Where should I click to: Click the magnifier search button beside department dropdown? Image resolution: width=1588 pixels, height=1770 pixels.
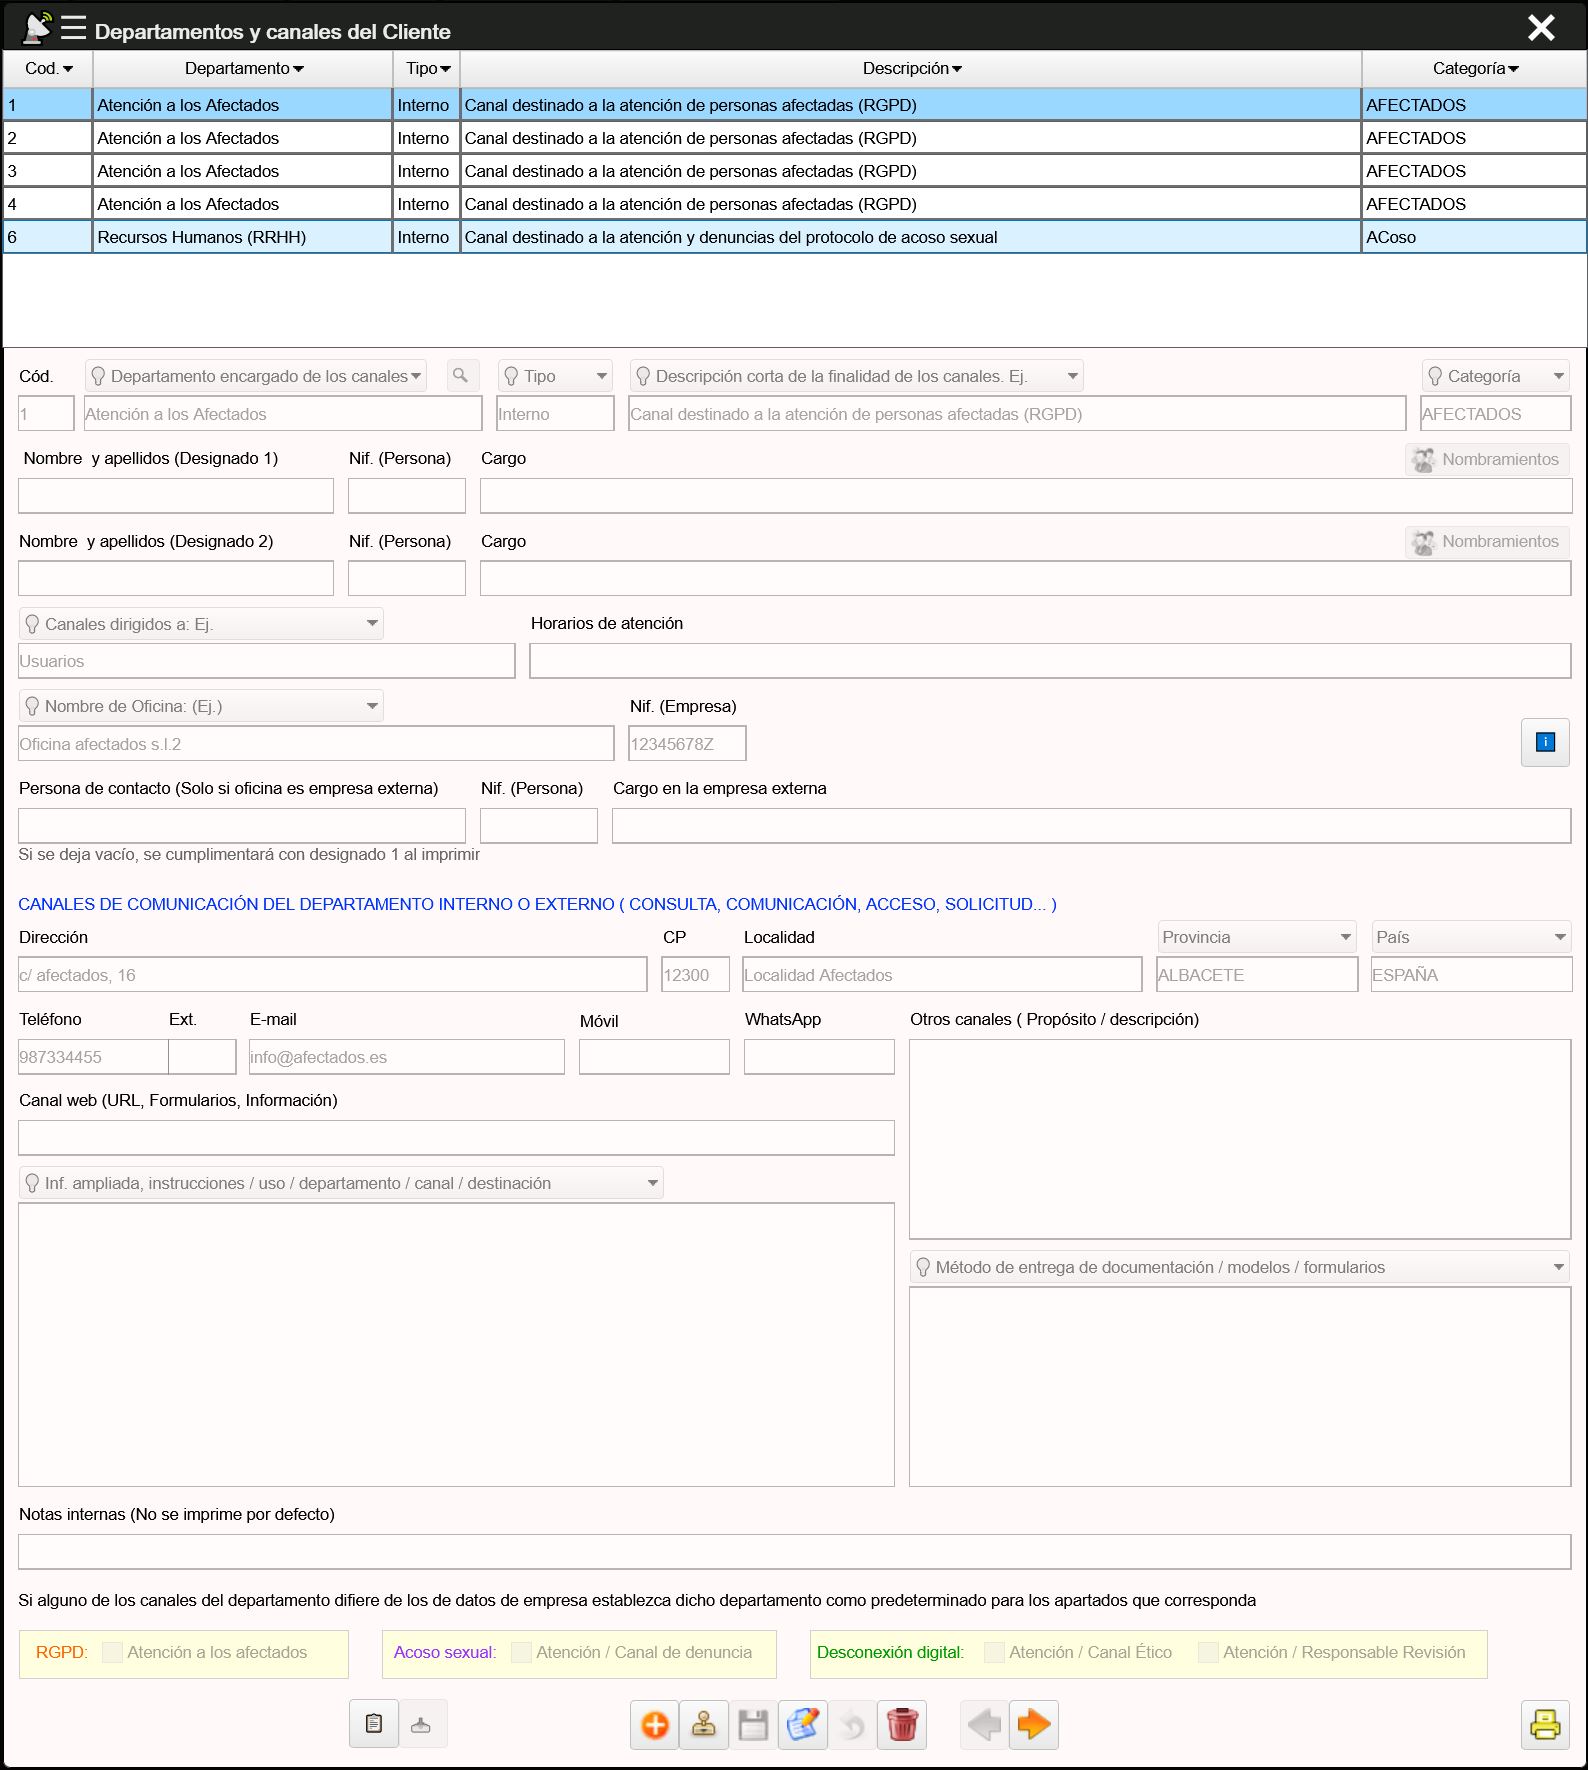tap(461, 376)
